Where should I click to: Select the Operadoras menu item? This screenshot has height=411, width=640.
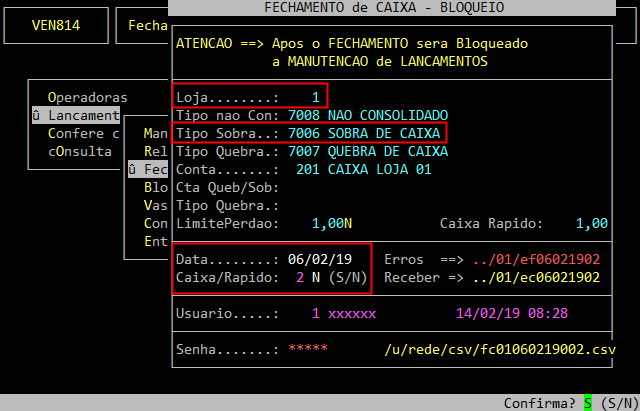87,97
